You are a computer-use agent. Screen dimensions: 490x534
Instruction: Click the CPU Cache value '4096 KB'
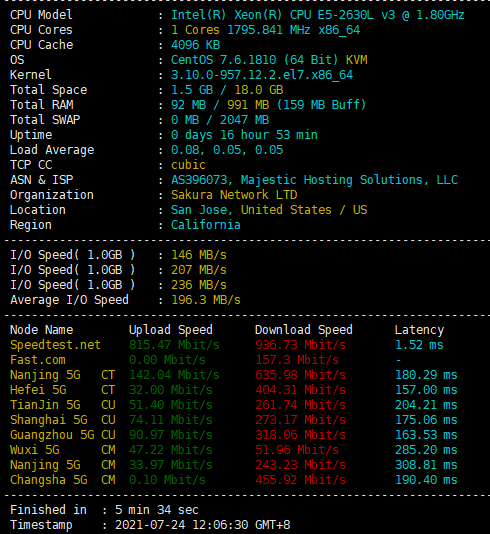pos(195,45)
